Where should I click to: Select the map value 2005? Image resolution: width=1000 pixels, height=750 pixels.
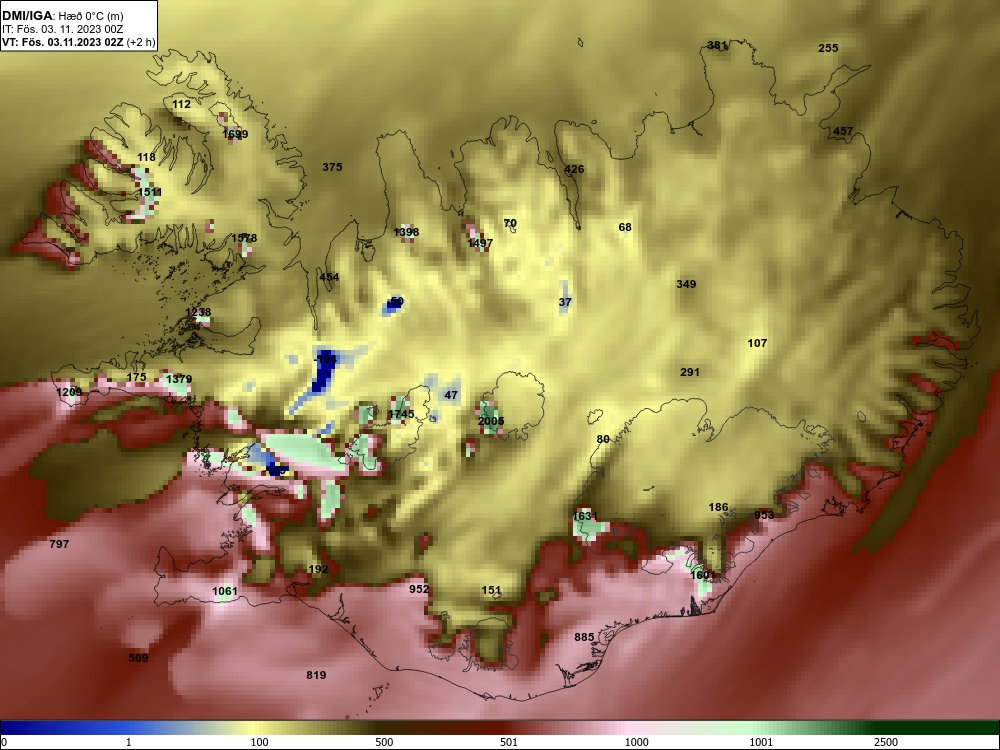coord(491,421)
